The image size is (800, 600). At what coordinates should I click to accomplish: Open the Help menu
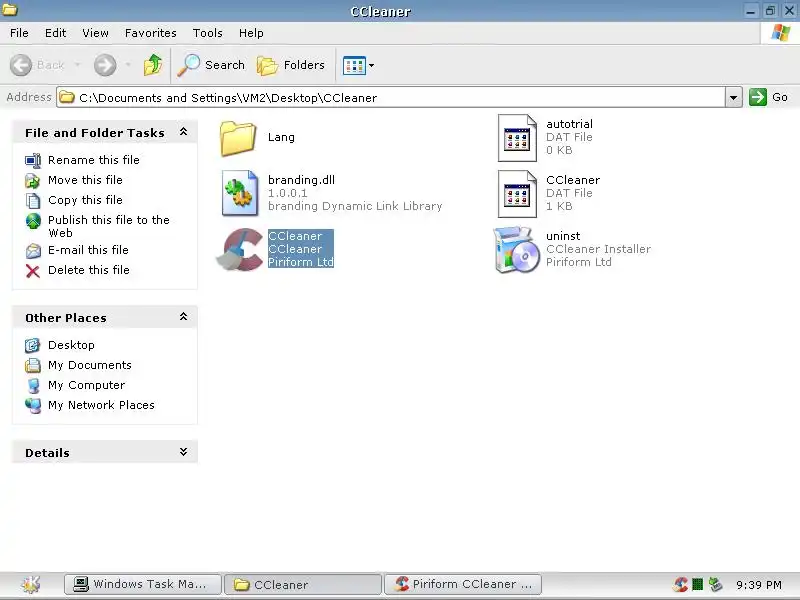tap(251, 33)
